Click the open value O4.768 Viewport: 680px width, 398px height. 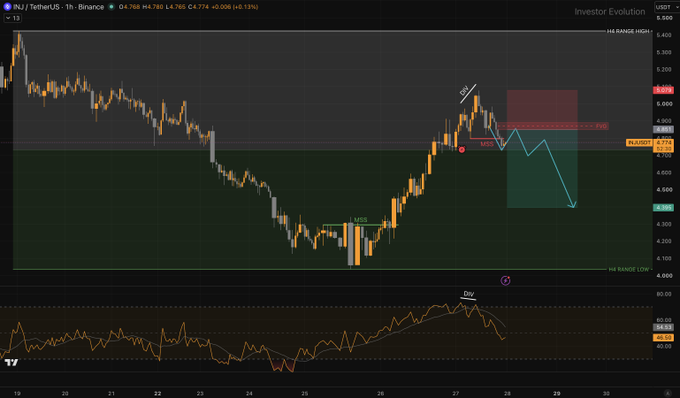tap(129, 7)
